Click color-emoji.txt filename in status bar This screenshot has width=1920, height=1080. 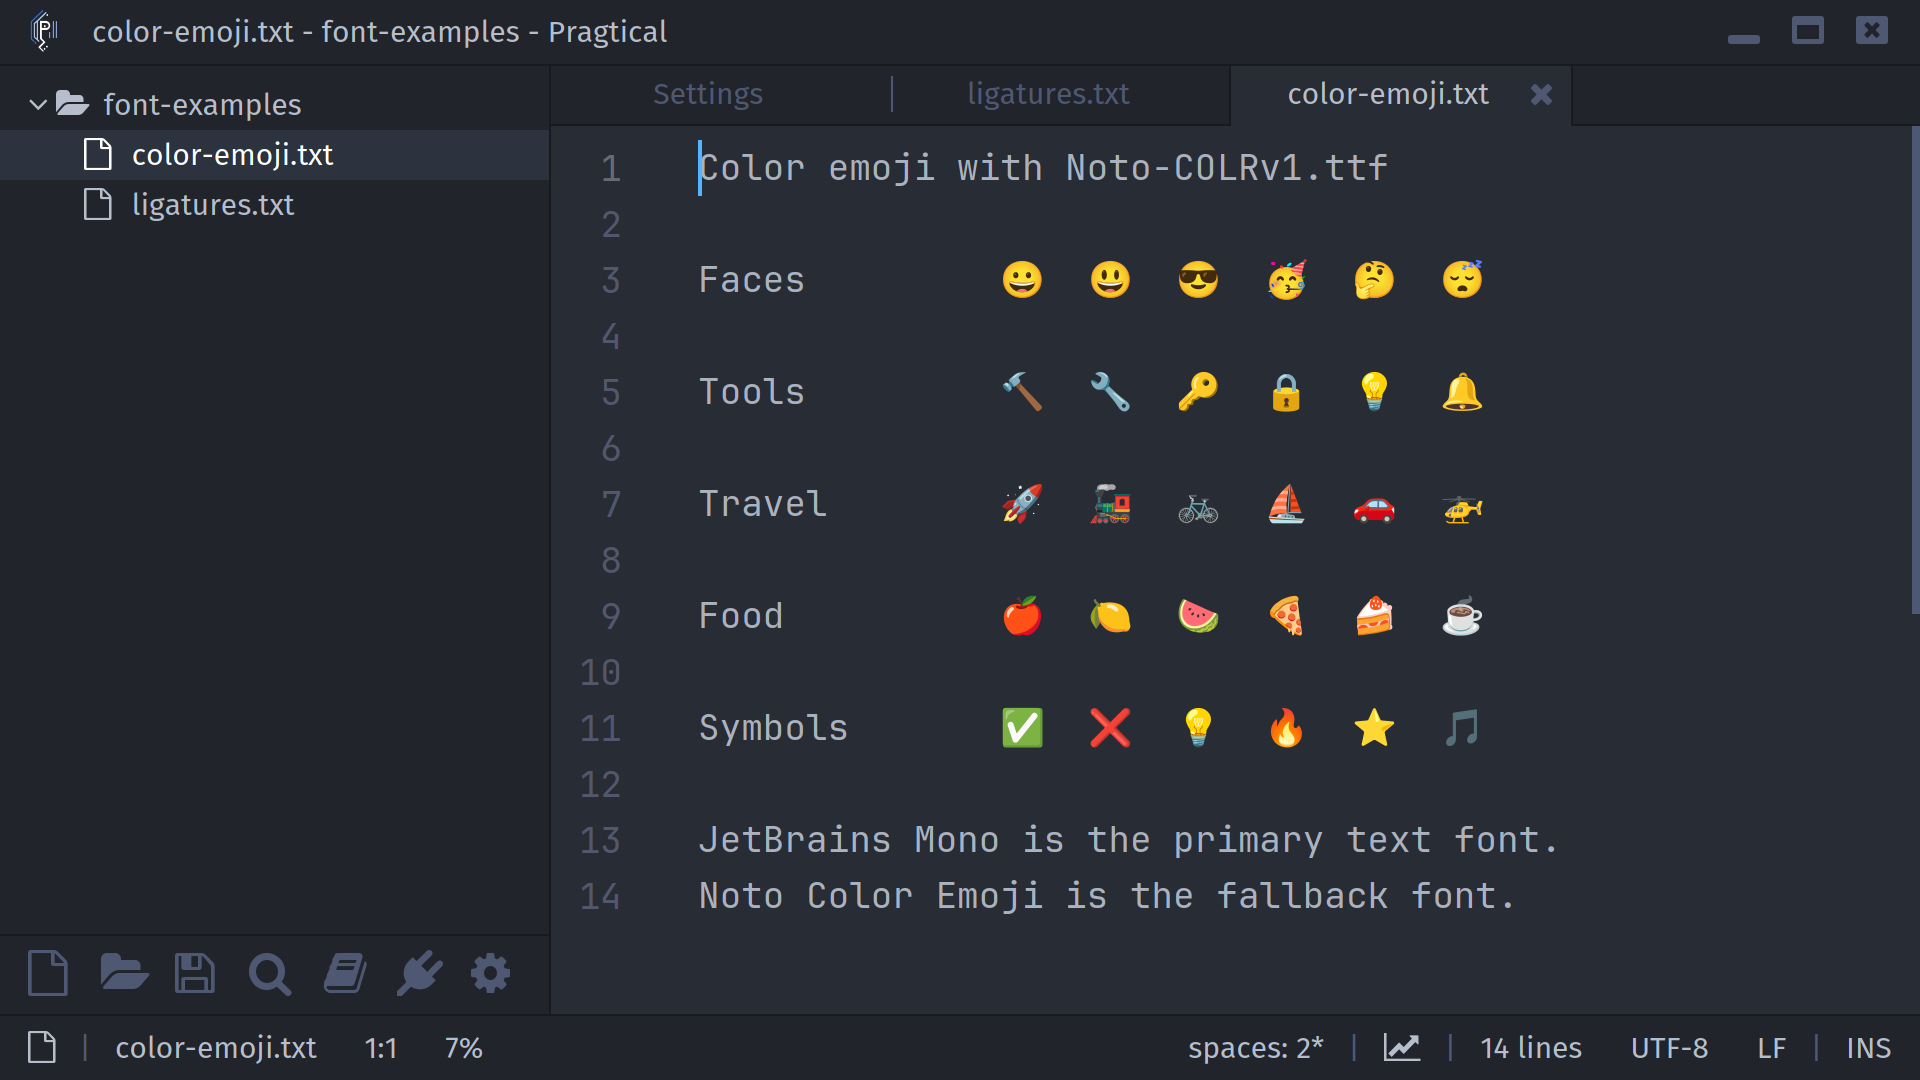click(x=215, y=1047)
